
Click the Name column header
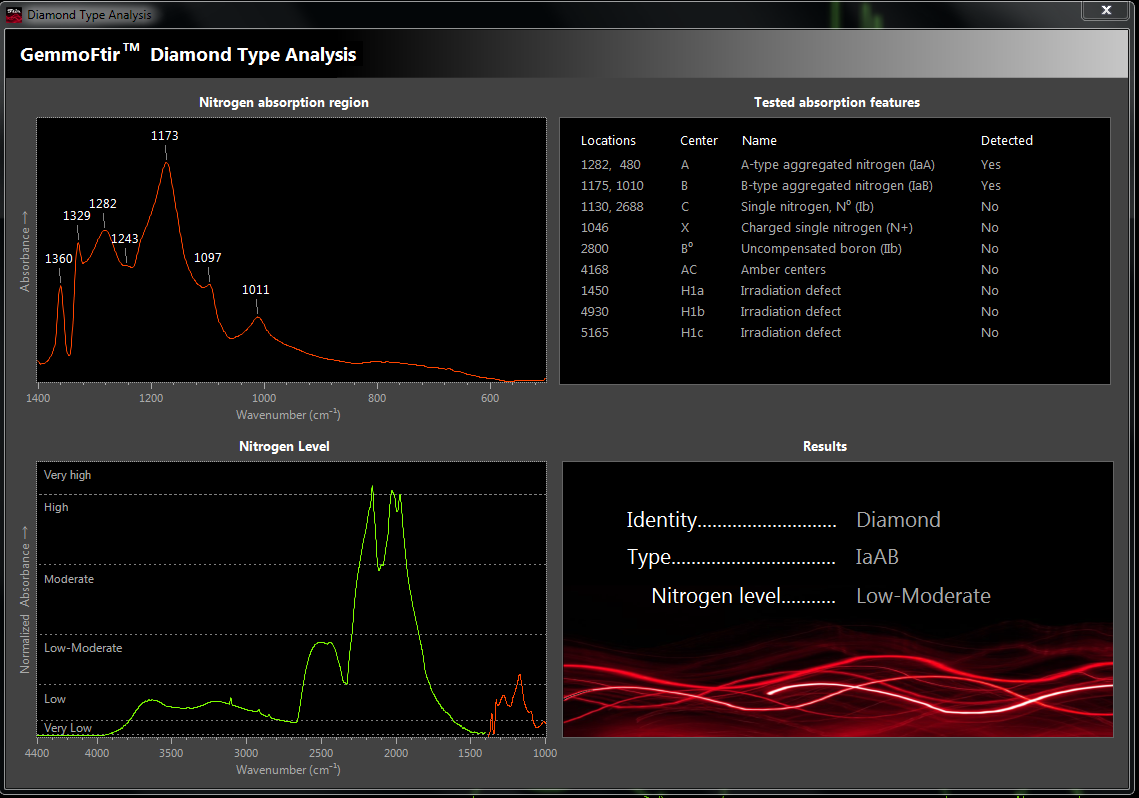[x=759, y=141]
